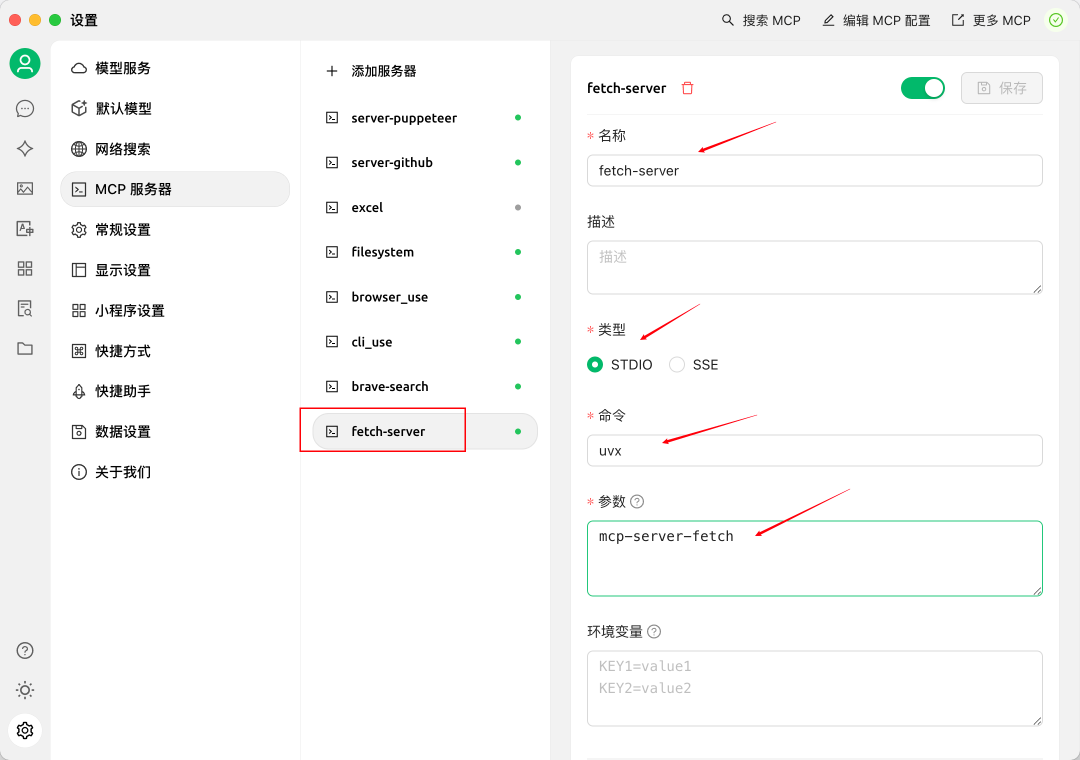1080x760 pixels.
Task: Open the 更多 MCP option
Action: pos(990,20)
